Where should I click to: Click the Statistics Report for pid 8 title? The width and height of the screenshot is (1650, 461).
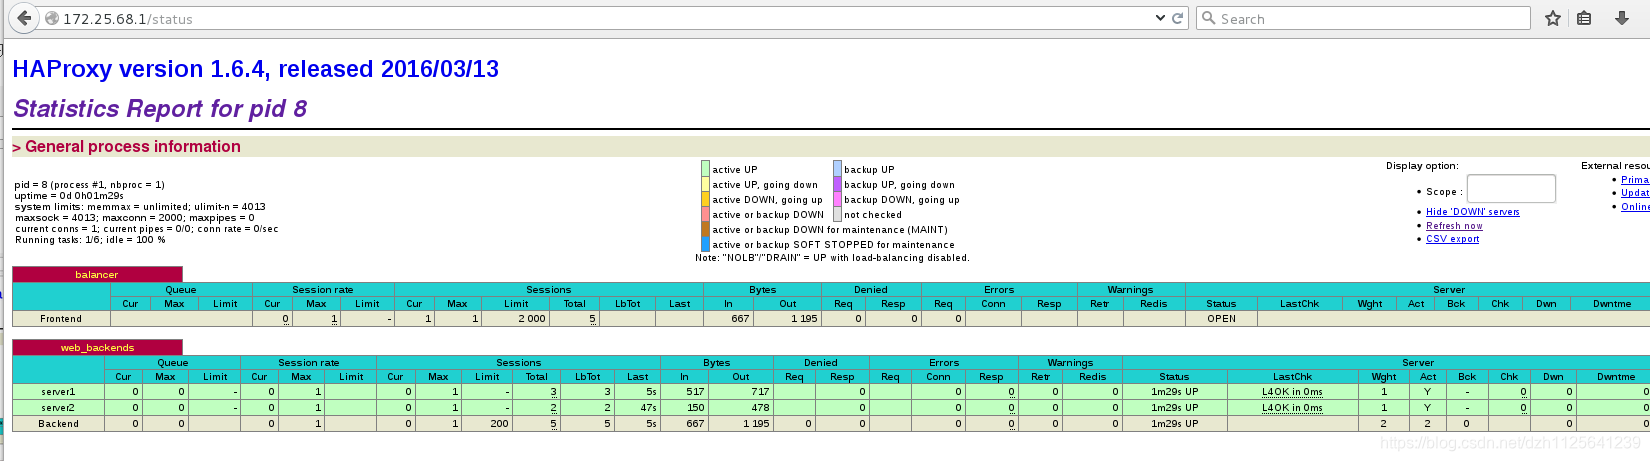point(160,109)
